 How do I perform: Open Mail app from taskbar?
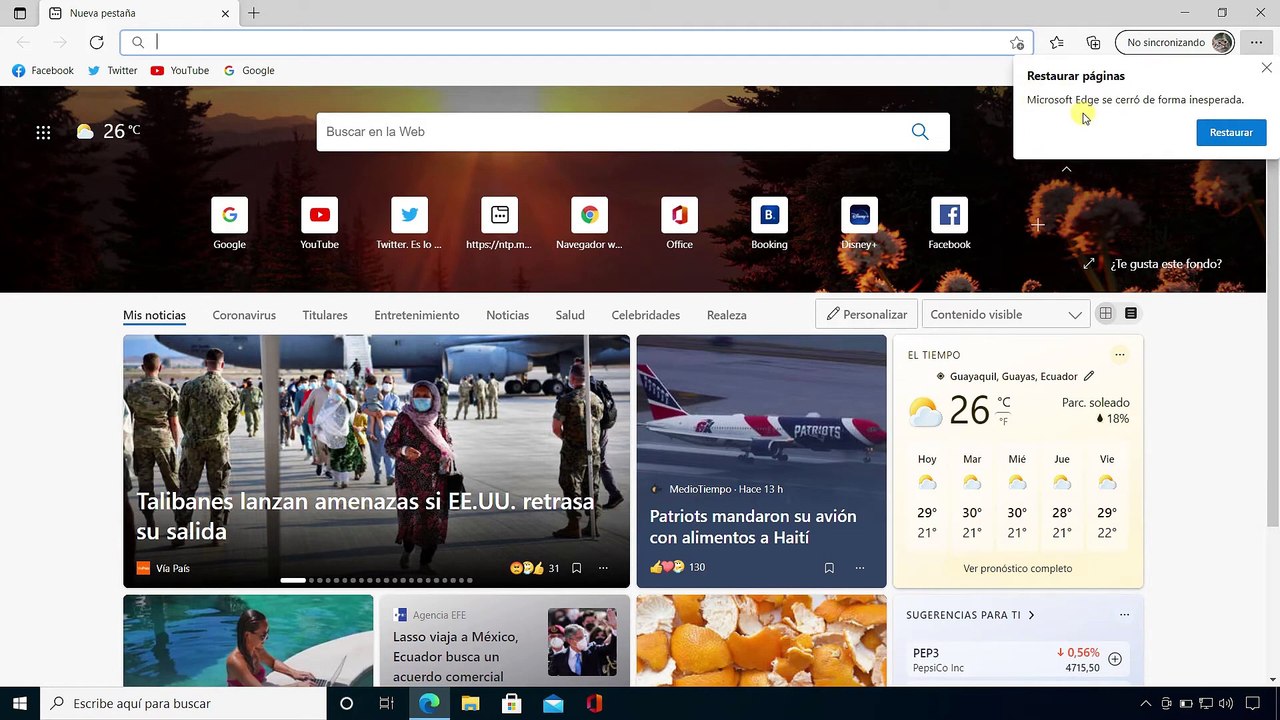(x=553, y=703)
